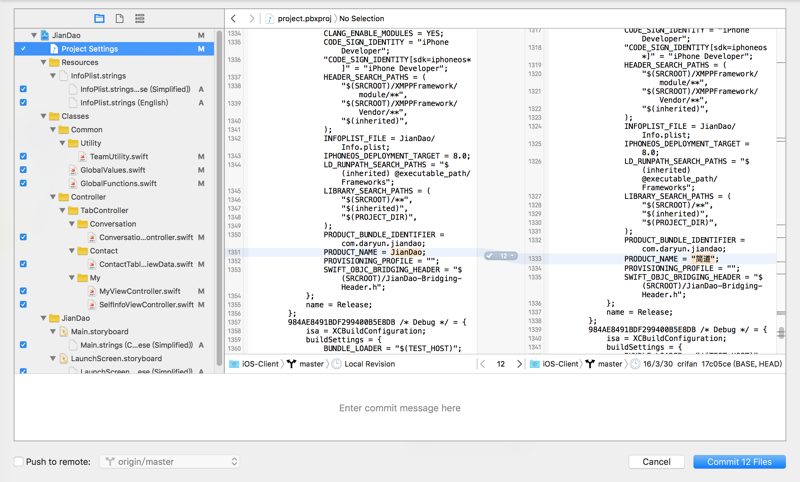Click Classes folder icon
The height and width of the screenshot is (482, 800).
pos(54,116)
